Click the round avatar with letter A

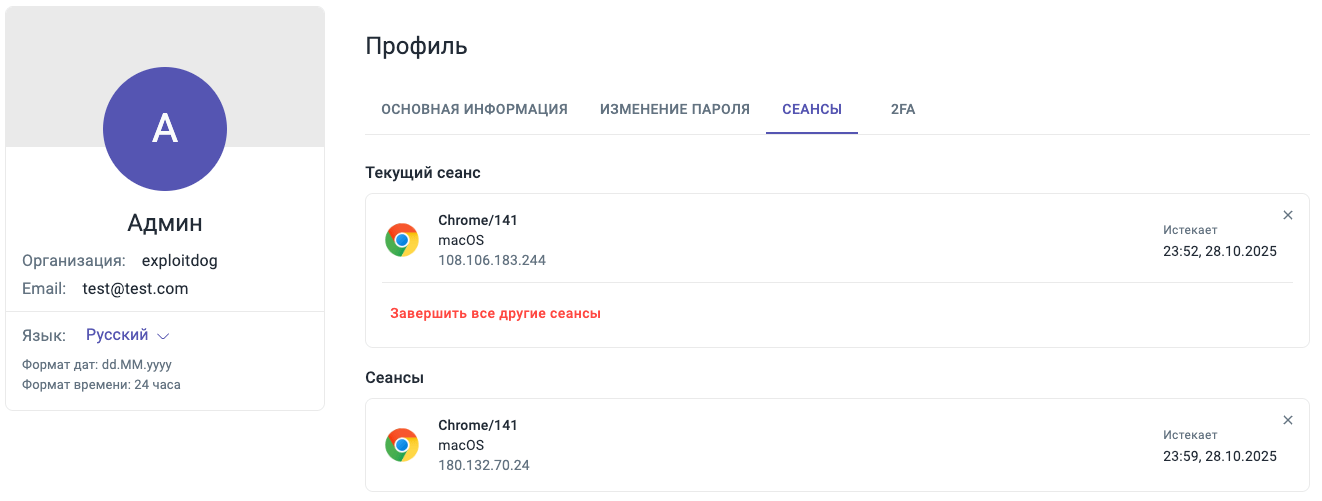tap(165, 129)
